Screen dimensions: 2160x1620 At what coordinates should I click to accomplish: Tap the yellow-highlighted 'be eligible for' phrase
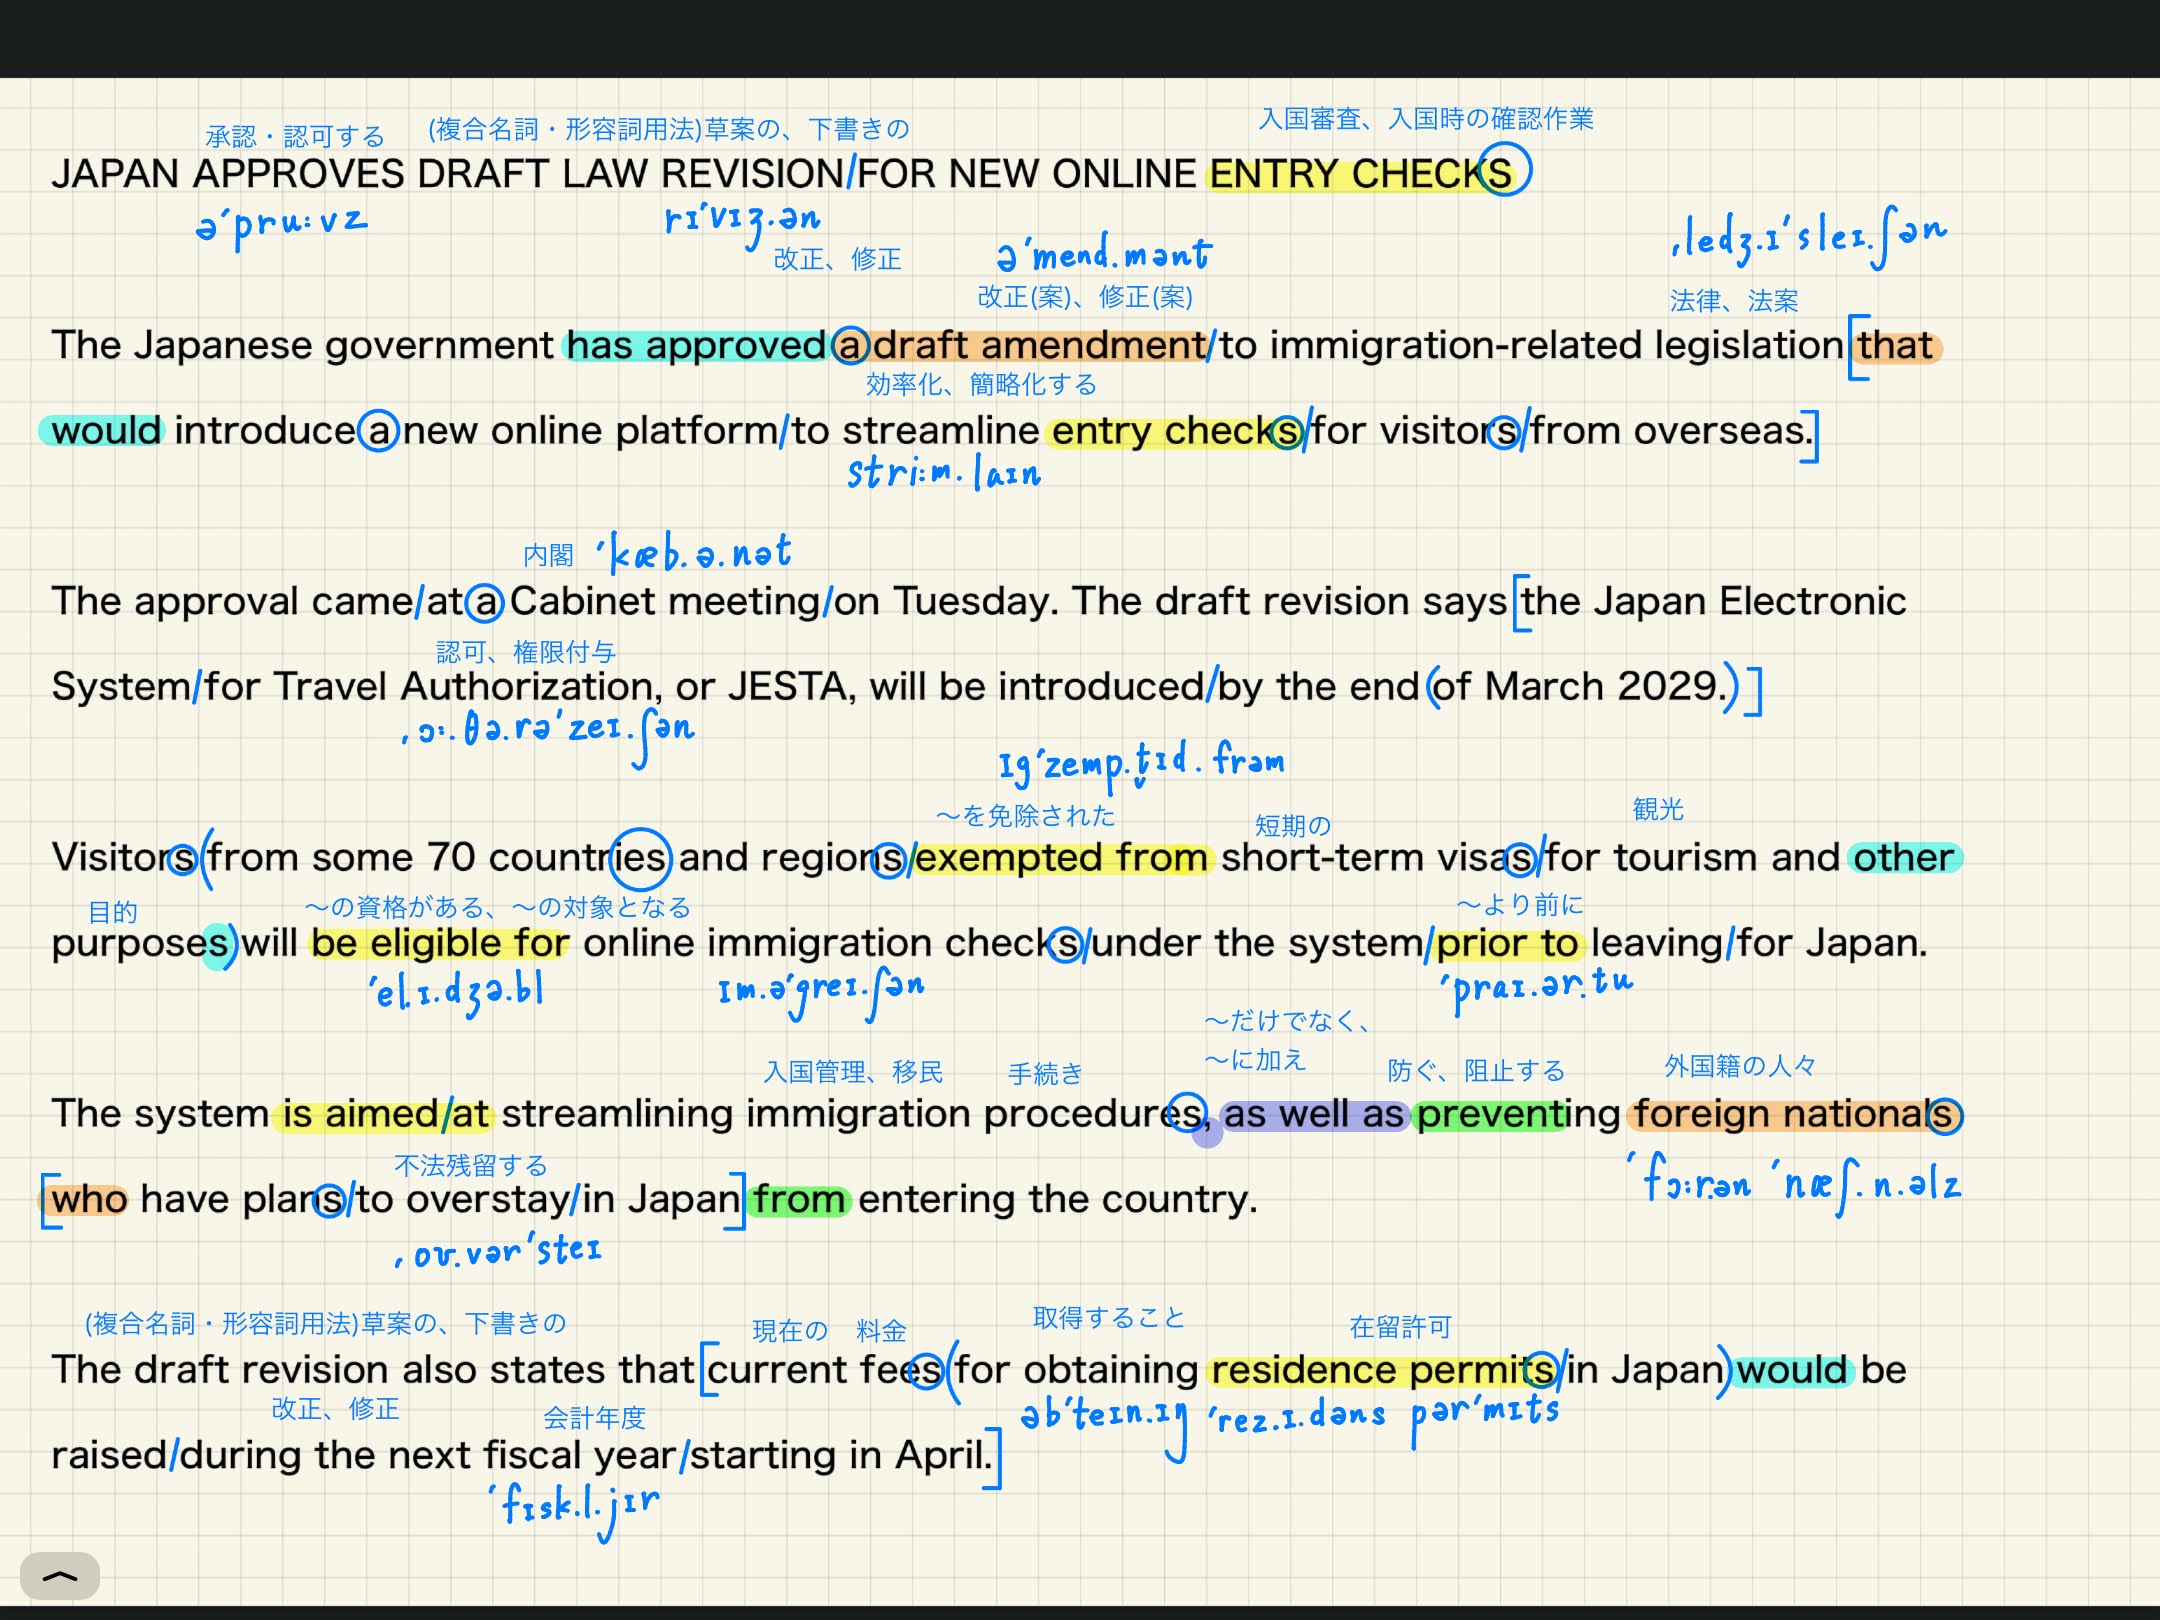coord(440,943)
